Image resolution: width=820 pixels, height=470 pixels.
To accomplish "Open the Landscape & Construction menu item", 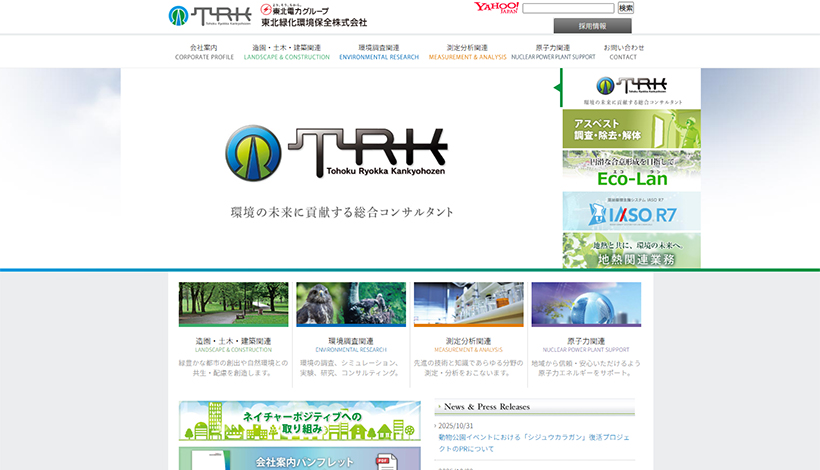I will 287,52.
